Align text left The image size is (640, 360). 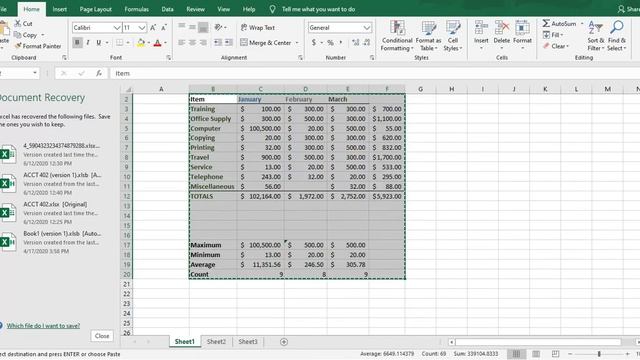click(182, 42)
